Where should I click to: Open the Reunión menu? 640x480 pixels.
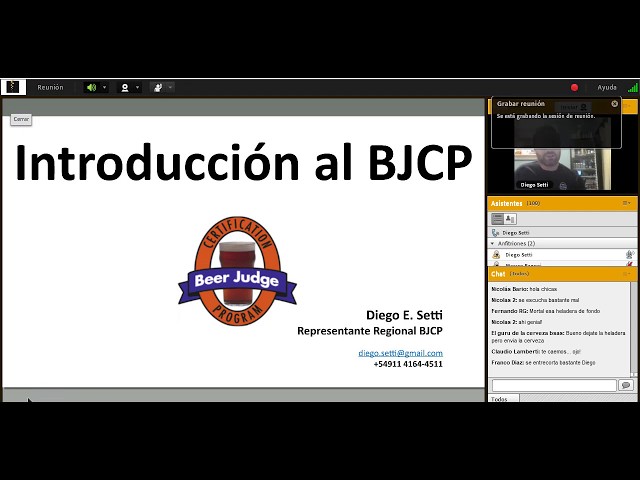pyautogui.click(x=50, y=87)
